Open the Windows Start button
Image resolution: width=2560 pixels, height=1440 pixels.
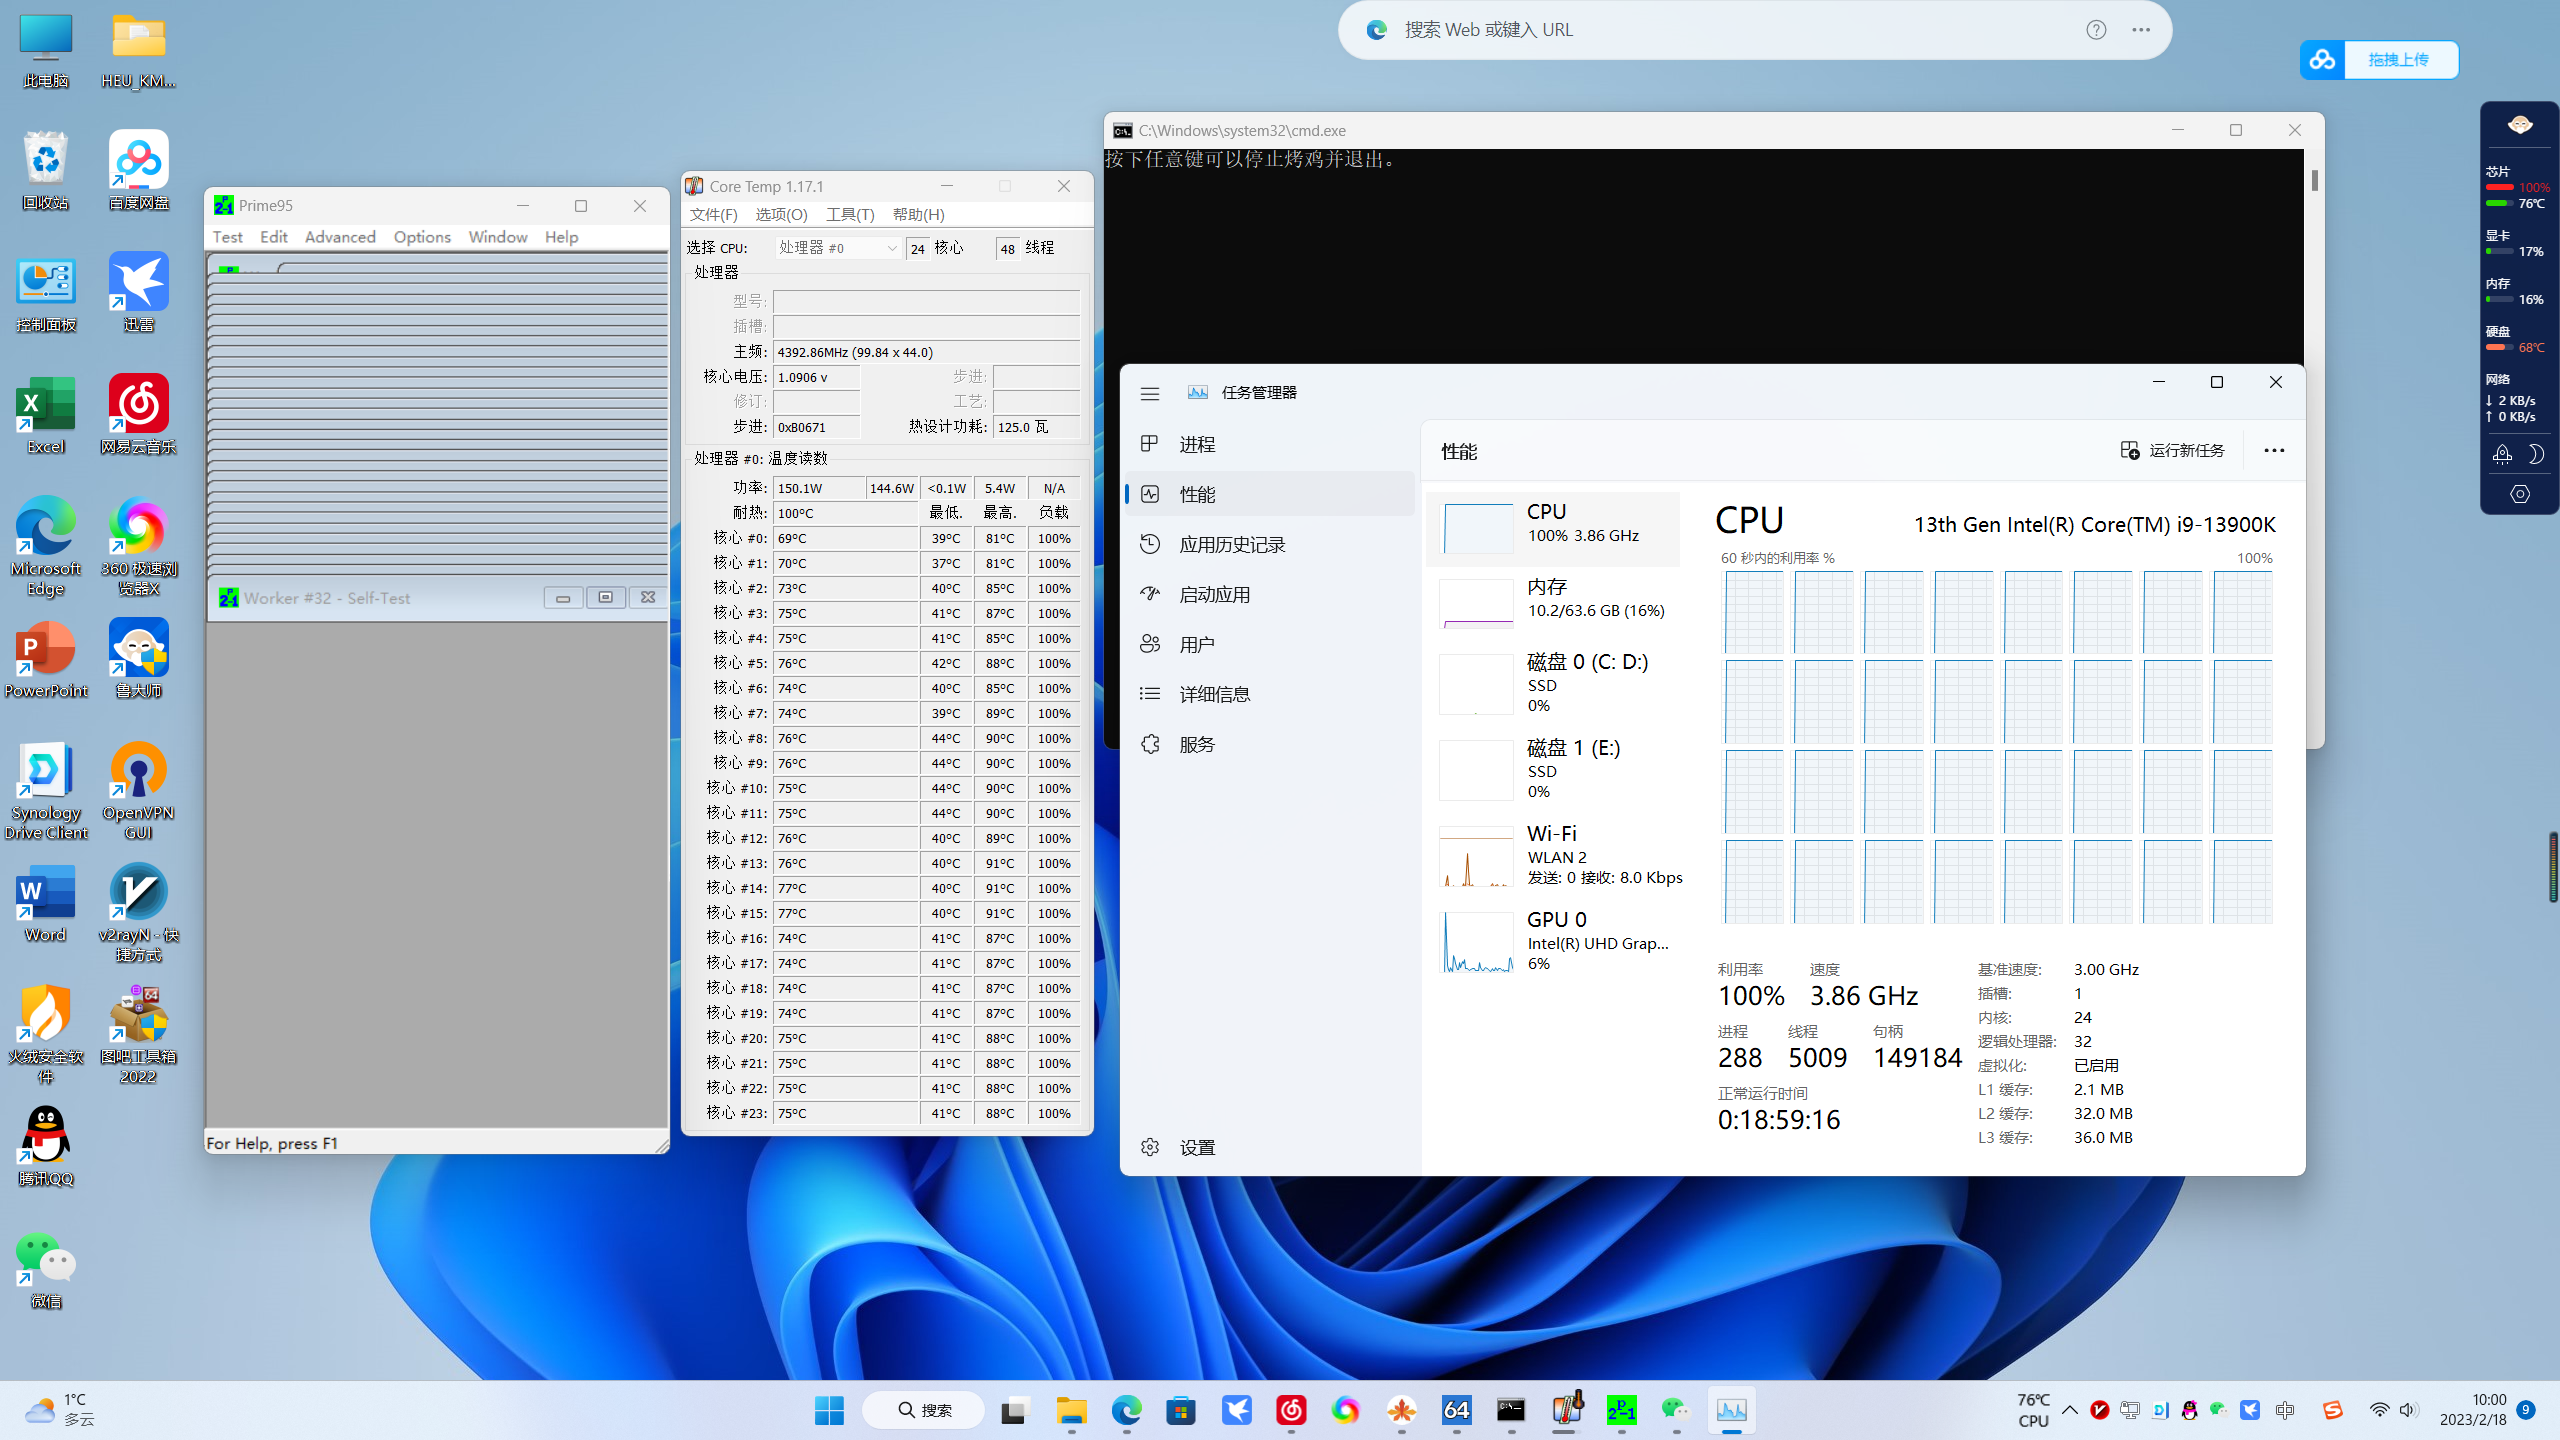click(829, 1410)
